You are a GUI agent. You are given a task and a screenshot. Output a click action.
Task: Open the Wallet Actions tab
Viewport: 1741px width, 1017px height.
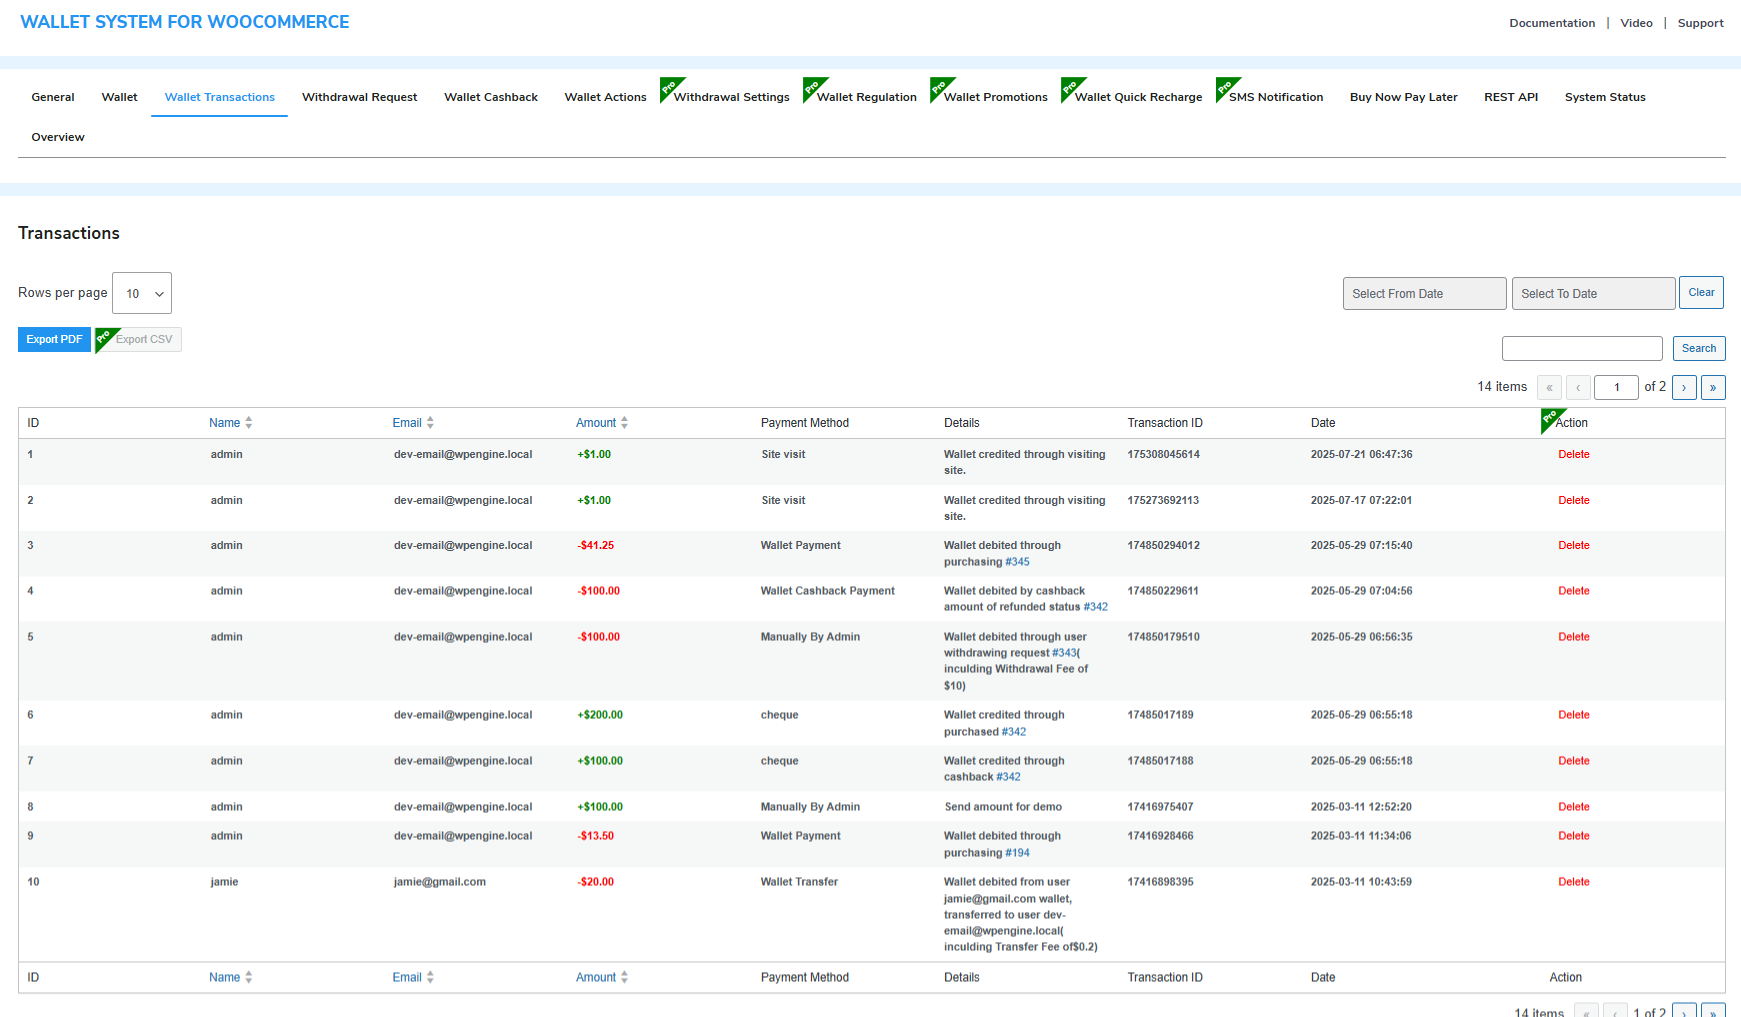pyautogui.click(x=605, y=97)
